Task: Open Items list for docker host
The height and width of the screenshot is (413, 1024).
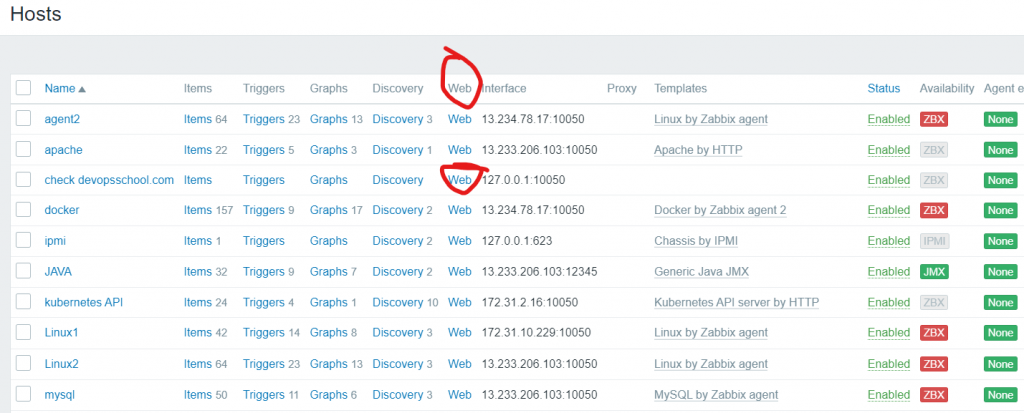Action: [197, 211]
